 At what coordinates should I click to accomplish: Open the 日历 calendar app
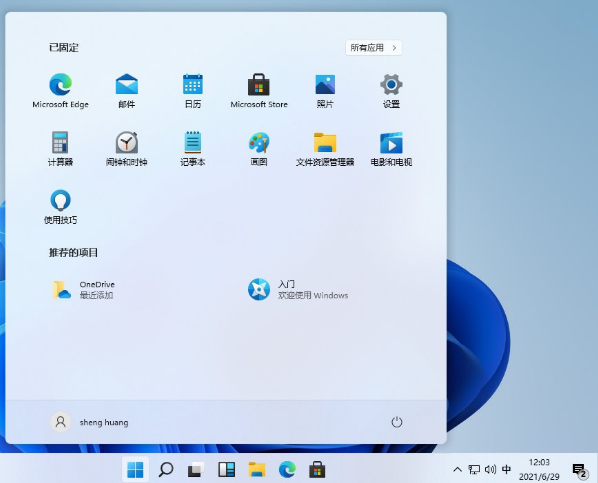[x=193, y=91]
